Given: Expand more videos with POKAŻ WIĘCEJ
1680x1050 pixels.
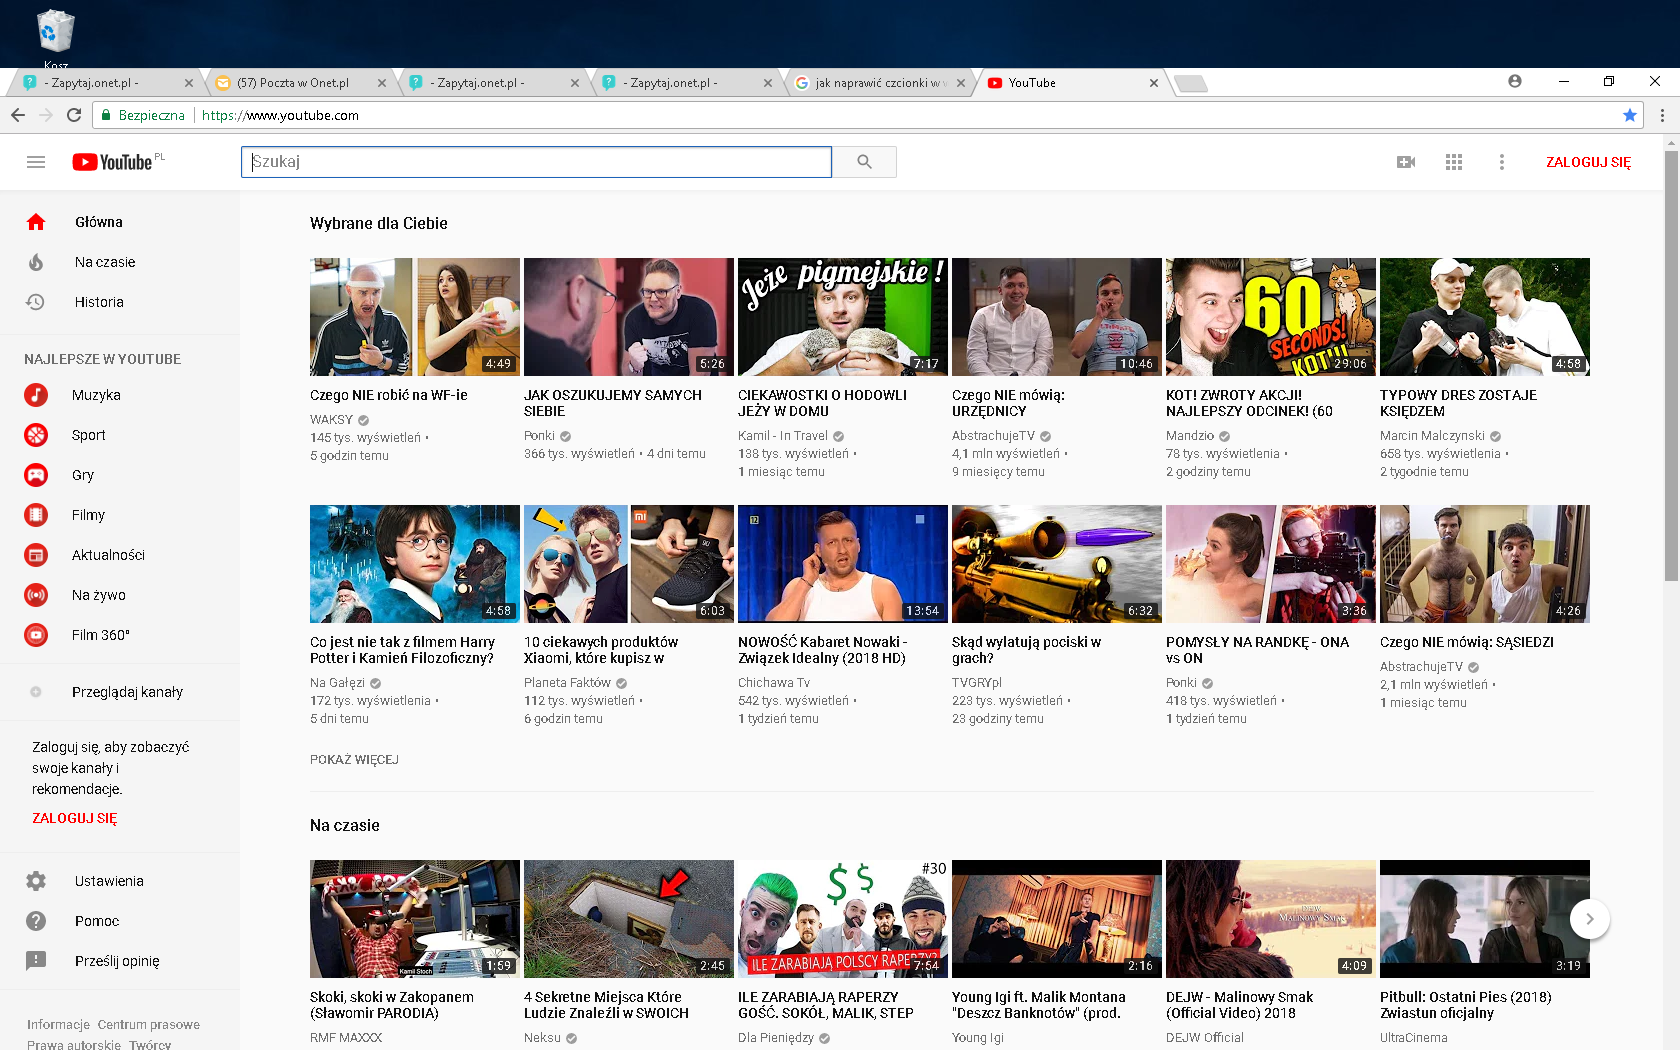Looking at the screenshot, I should [x=354, y=760].
